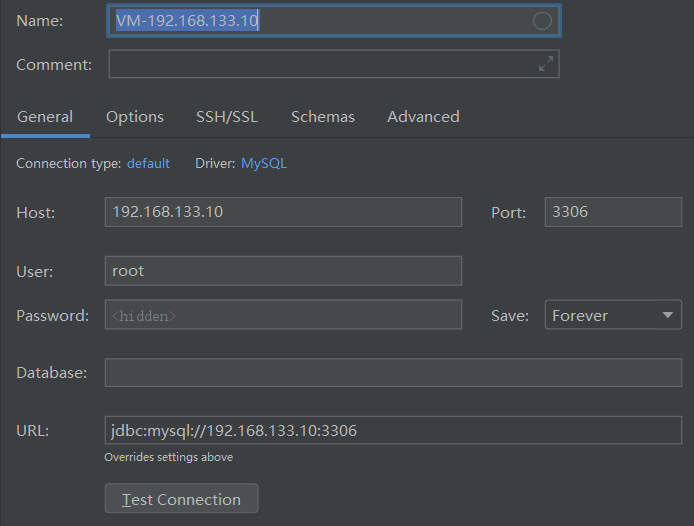
Task: Expand the Comment field with arrows icon
Action: pyautogui.click(x=546, y=64)
